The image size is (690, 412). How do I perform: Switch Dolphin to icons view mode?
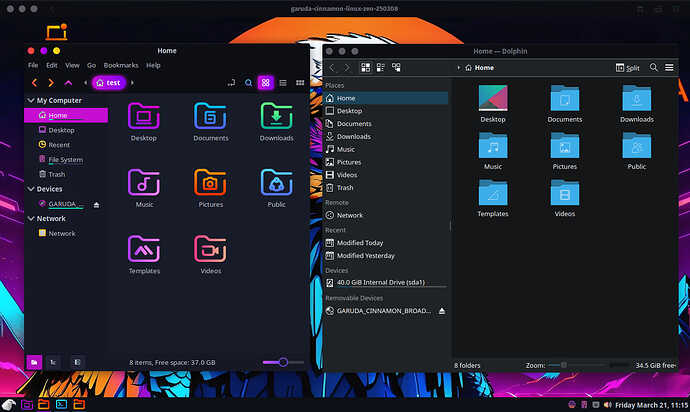pyautogui.click(x=365, y=67)
